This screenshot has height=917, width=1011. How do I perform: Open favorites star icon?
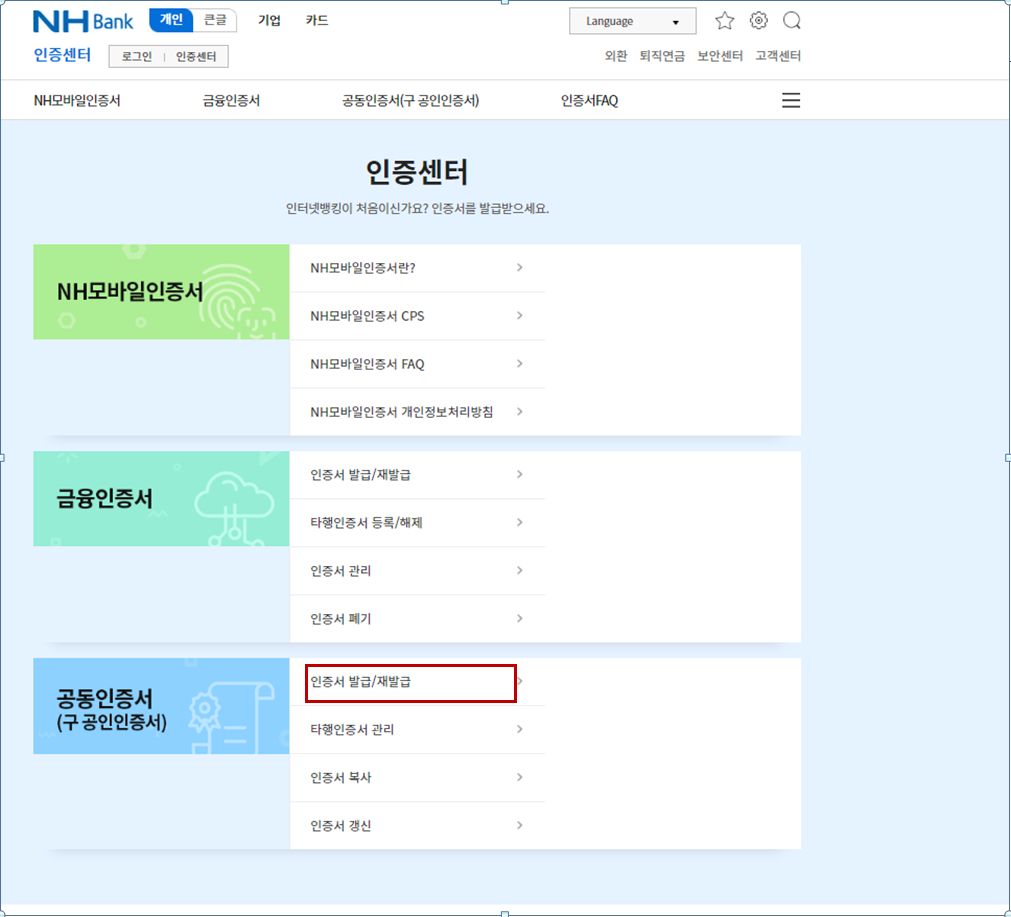[725, 21]
